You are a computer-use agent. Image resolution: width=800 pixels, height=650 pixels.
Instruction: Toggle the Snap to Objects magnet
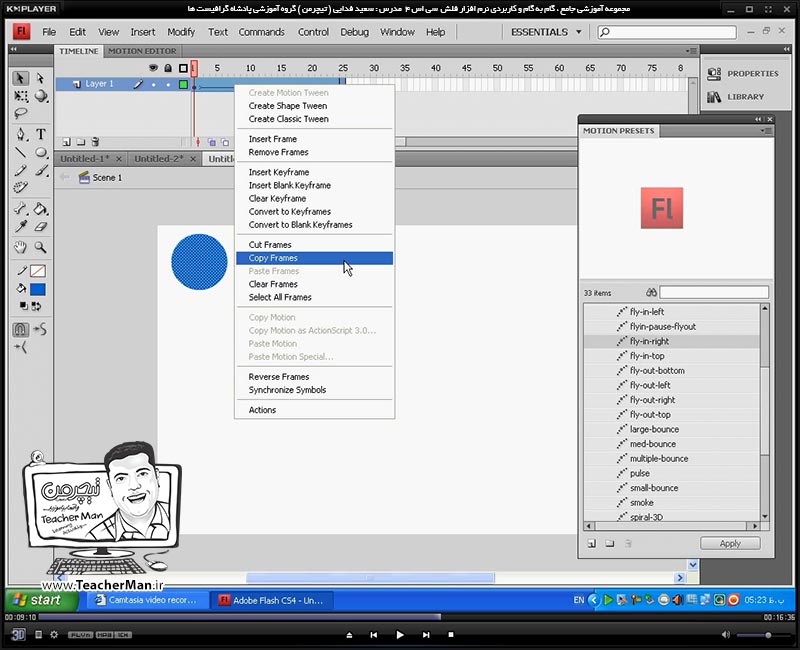(x=20, y=330)
